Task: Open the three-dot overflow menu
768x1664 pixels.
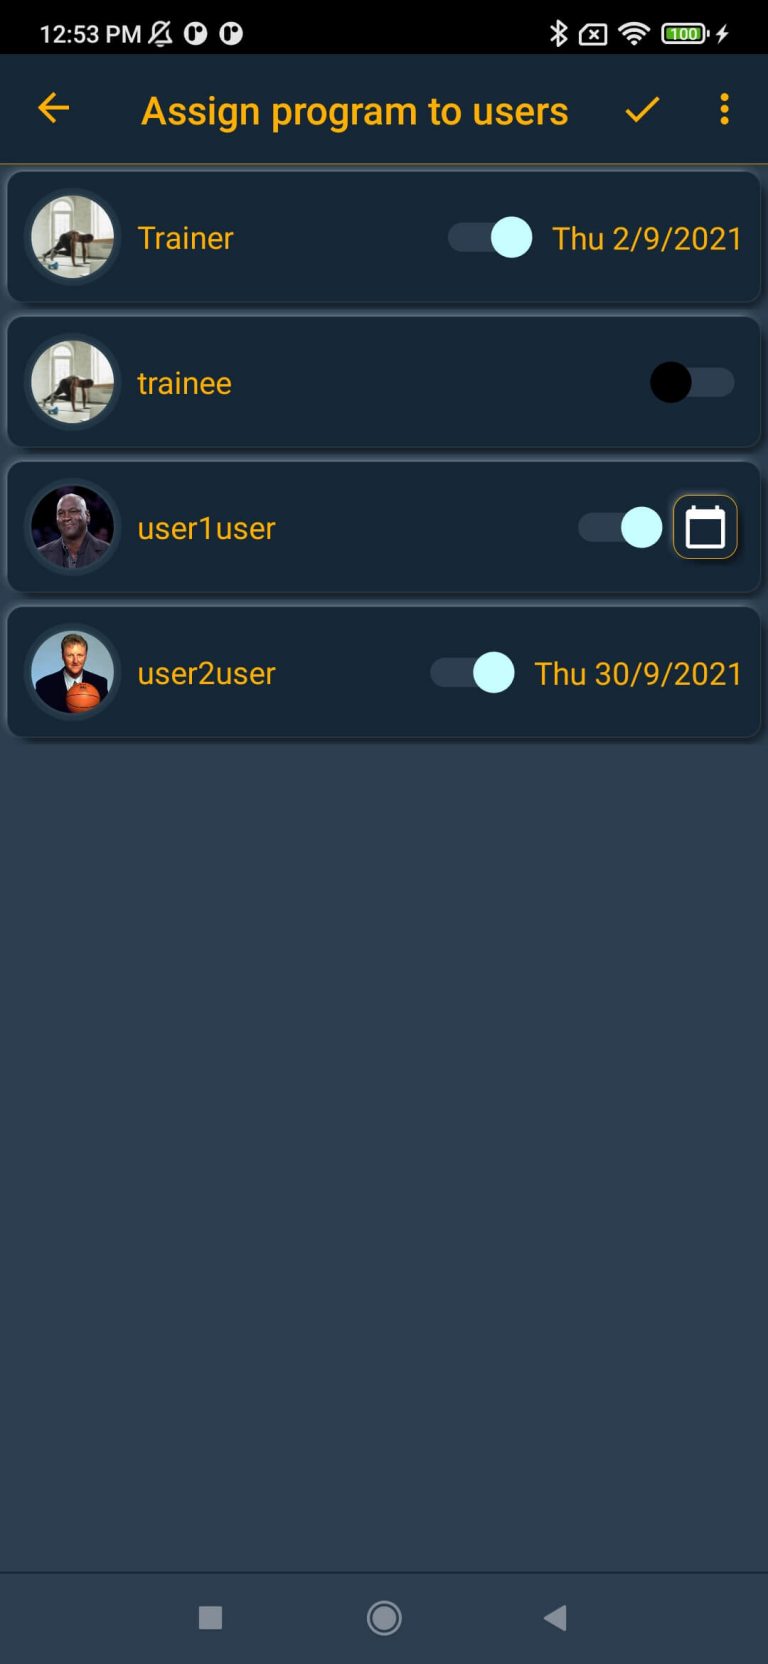Action: point(724,109)
